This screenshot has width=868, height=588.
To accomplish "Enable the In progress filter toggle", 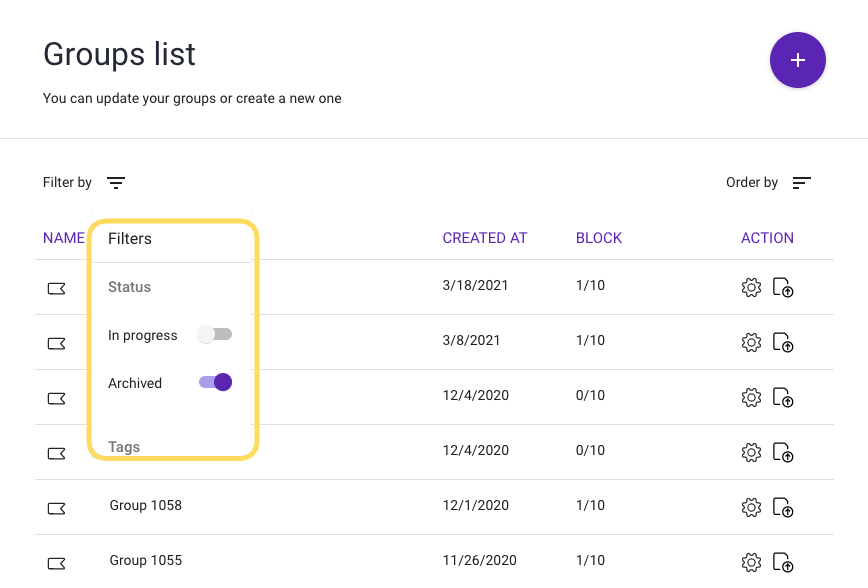I will tap(215, 335).
